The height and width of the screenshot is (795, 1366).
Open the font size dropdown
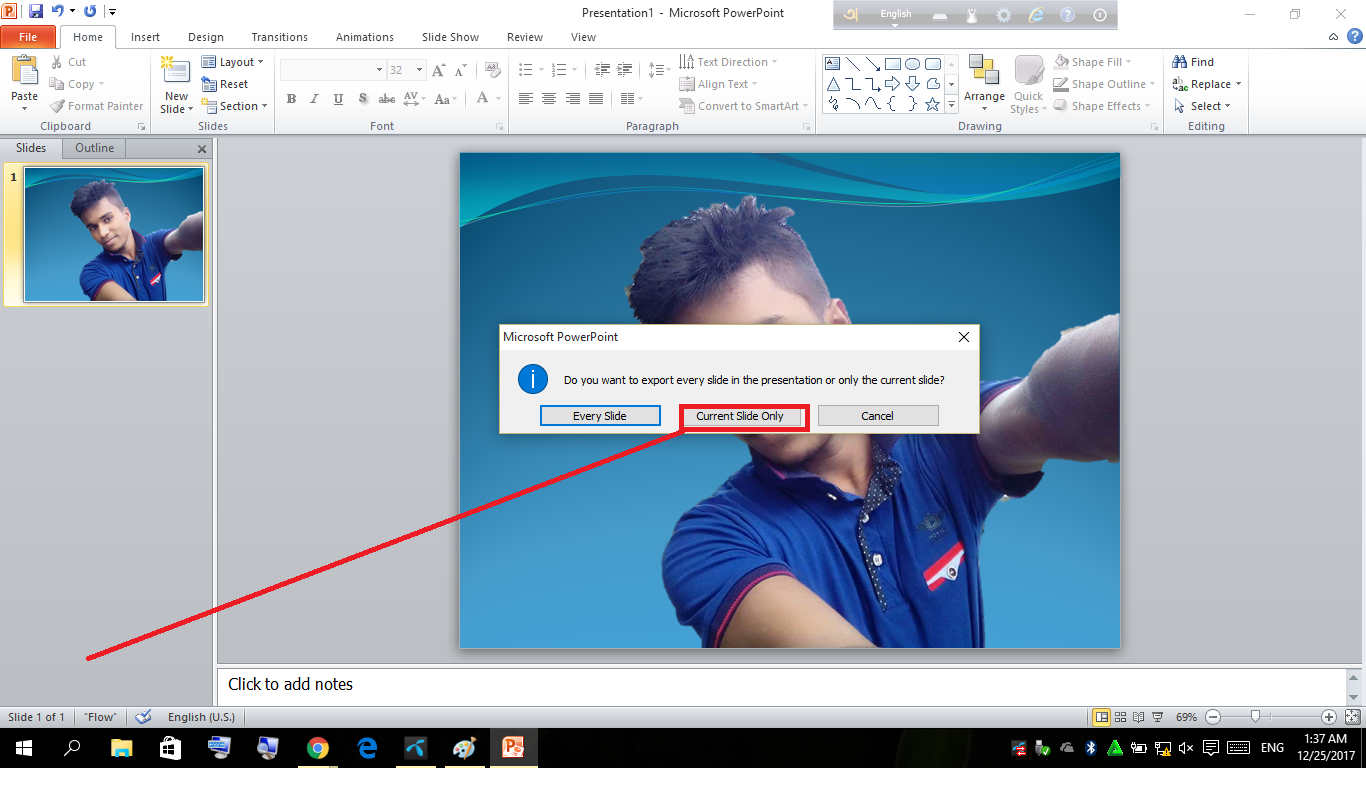pyautogui.click(x=420, y=70)
